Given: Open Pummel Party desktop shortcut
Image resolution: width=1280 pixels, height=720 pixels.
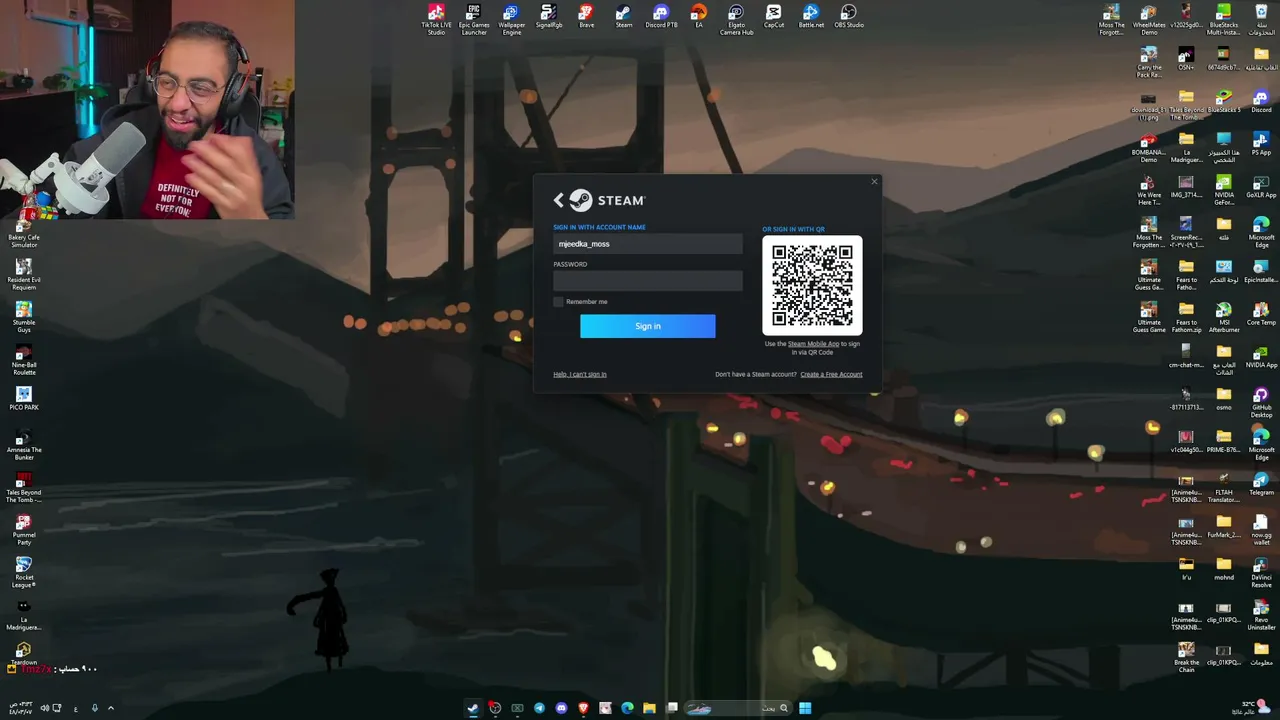Looking at the screenshot, I should [x=24, y=529].
